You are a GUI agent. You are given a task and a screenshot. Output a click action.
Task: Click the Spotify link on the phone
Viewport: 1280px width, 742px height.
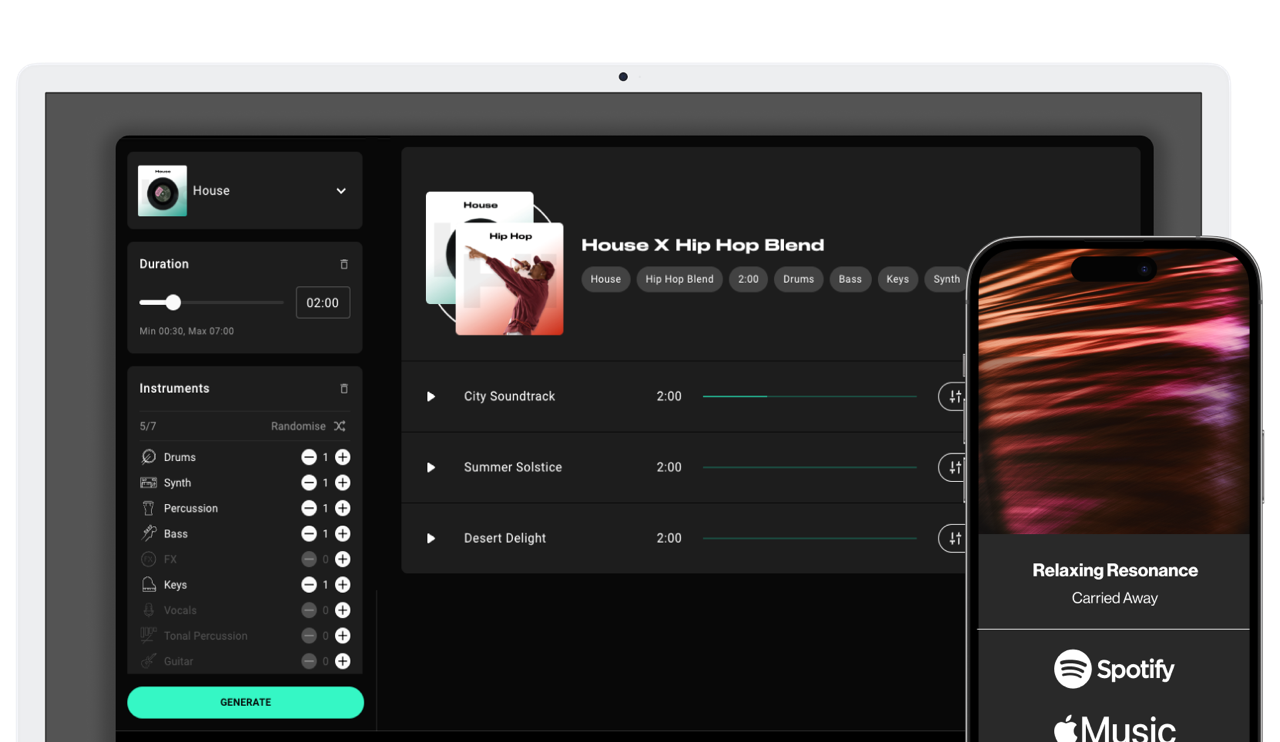pyautogui.click(x=1114, y=669)
